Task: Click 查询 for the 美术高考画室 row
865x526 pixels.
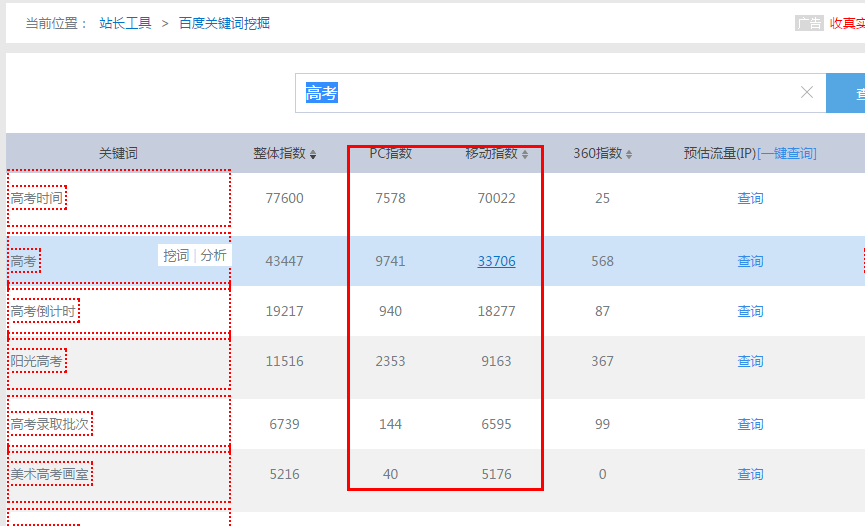Action: 750,475
